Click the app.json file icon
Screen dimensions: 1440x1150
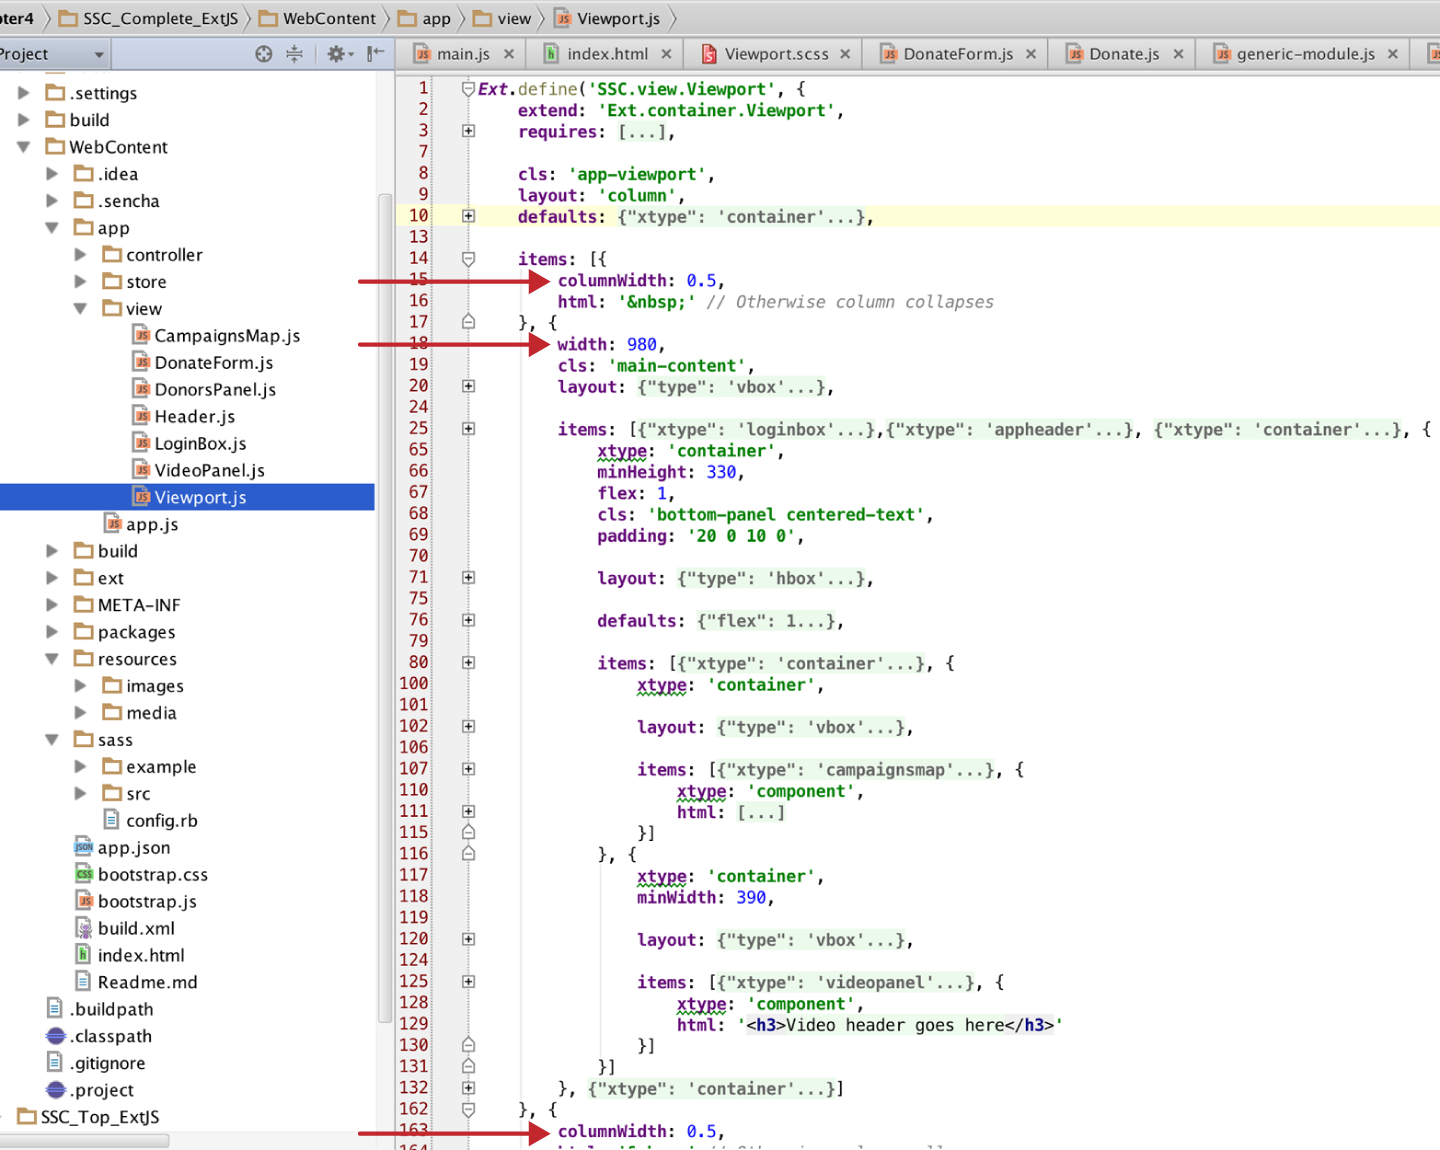coord(84,847)
